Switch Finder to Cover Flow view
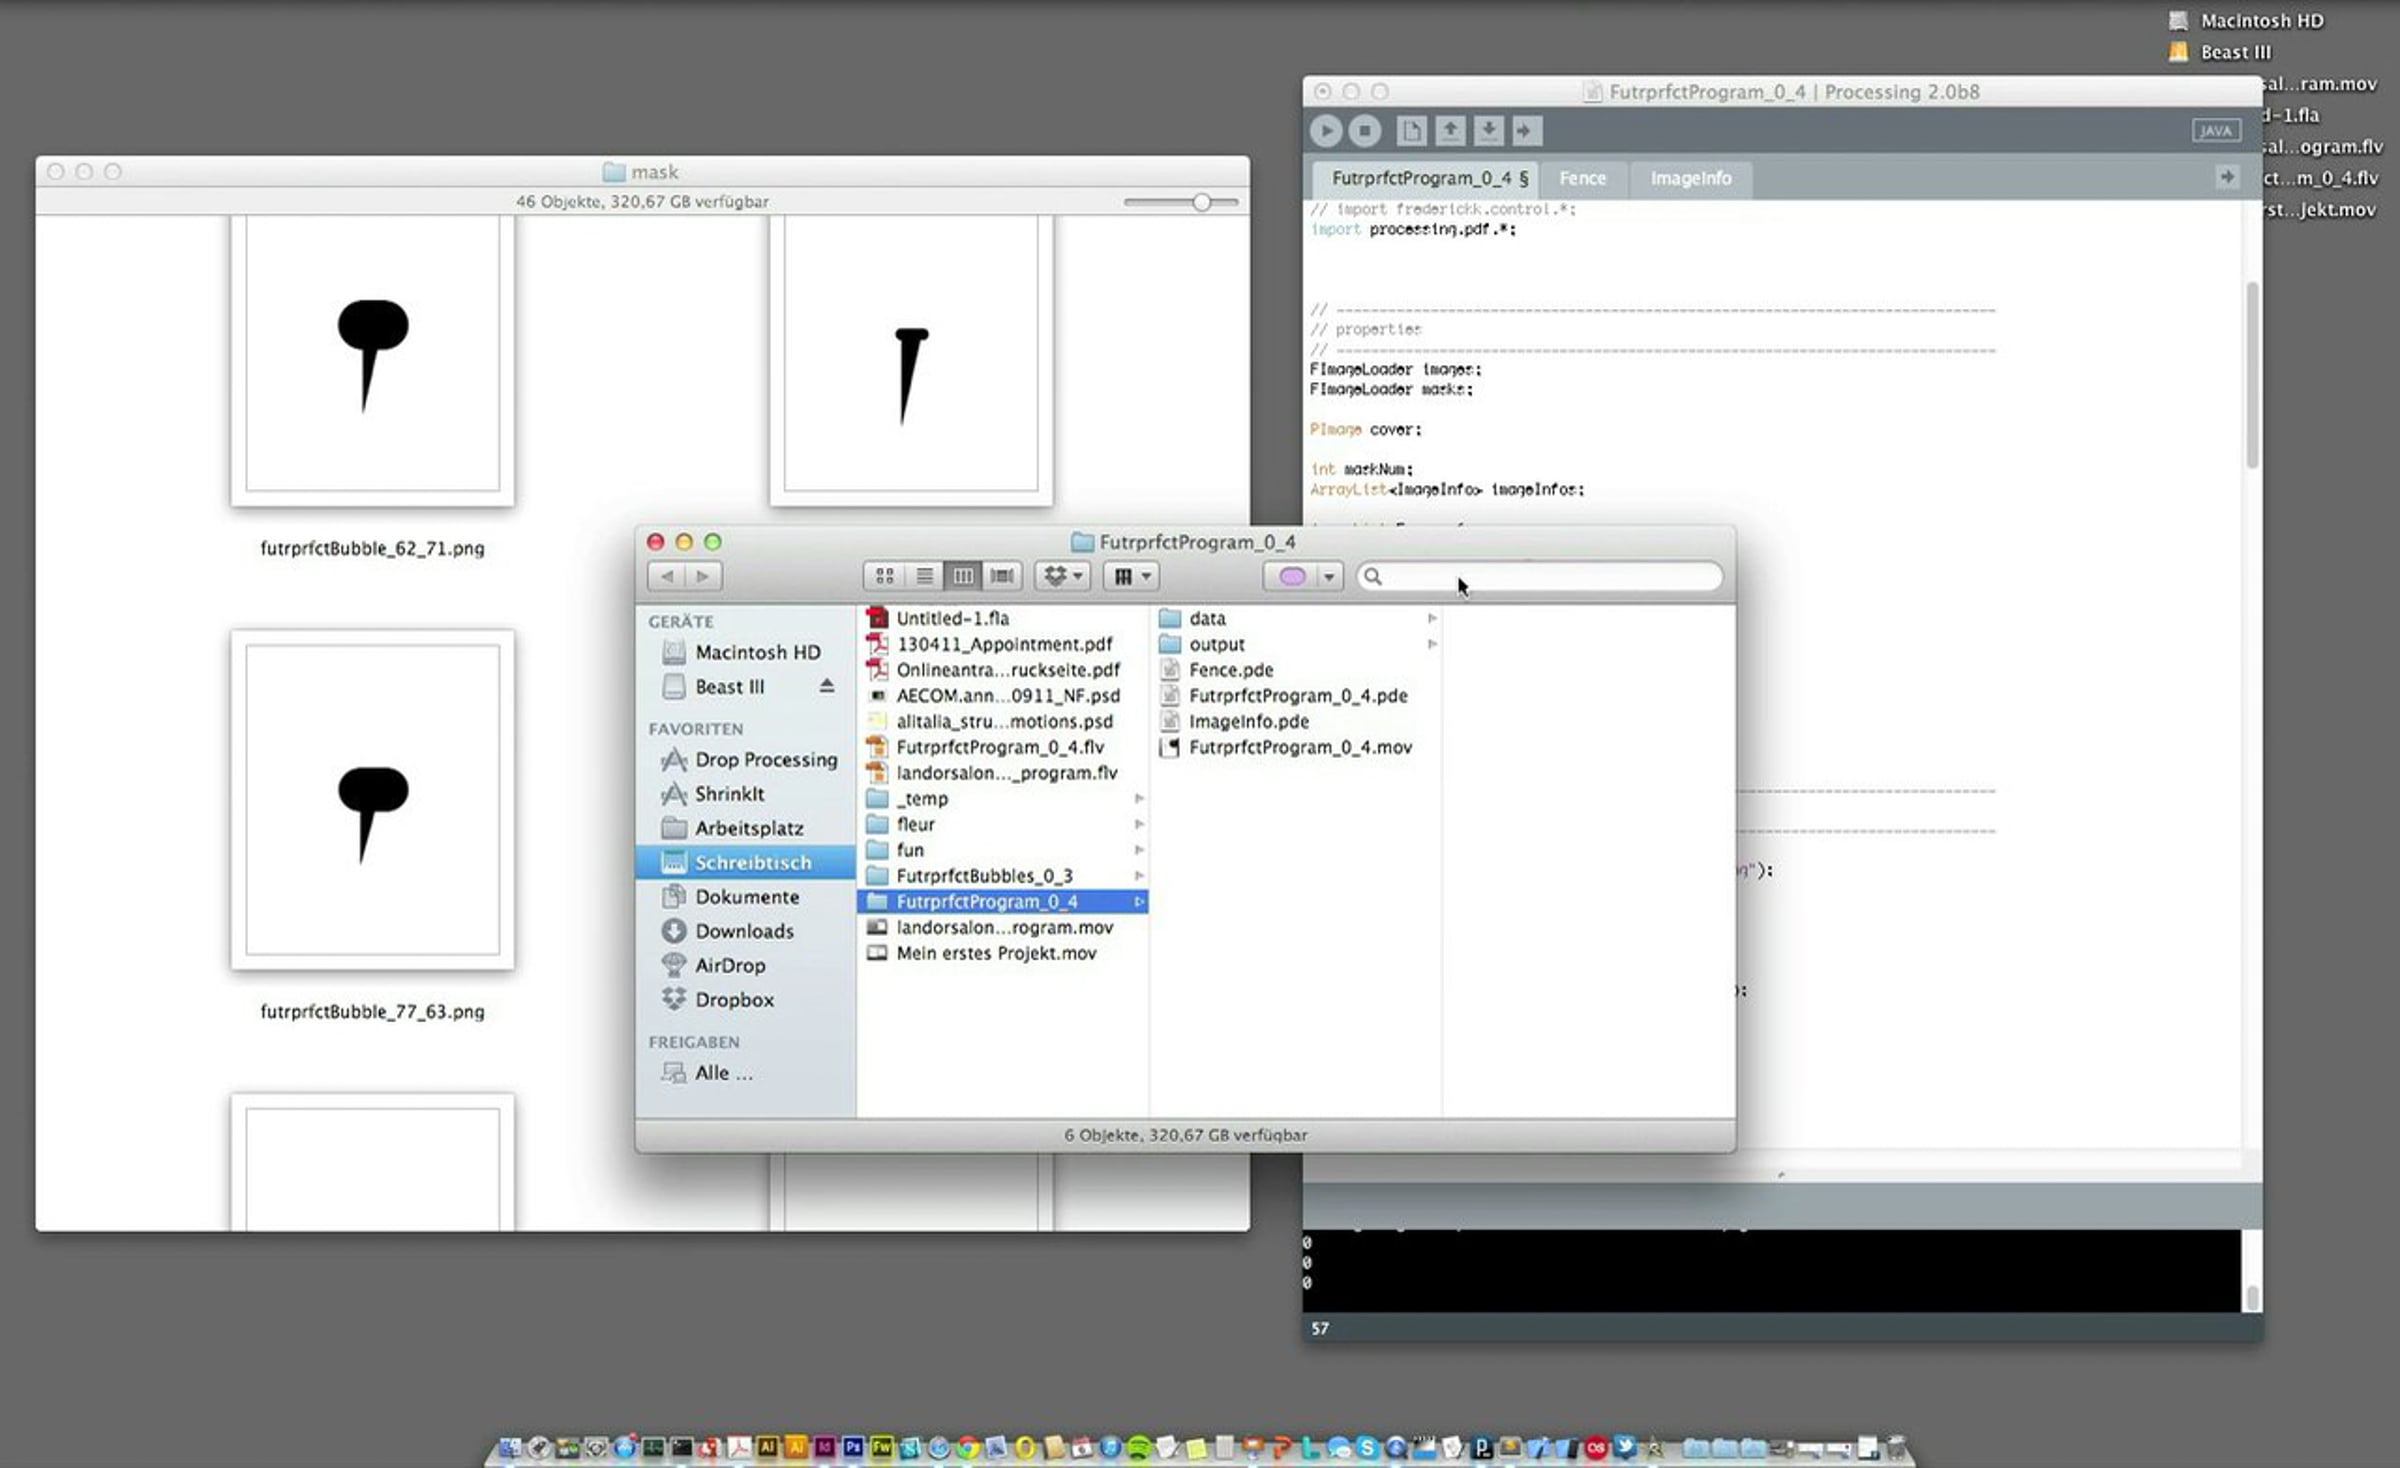 (1002, 576)
